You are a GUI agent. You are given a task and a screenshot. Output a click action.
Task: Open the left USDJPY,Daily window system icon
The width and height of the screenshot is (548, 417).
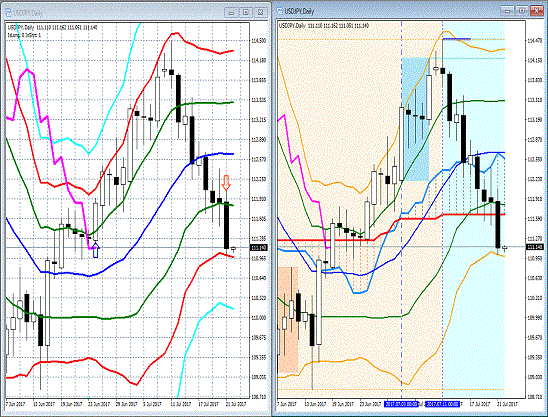click(x=9, y=13)
